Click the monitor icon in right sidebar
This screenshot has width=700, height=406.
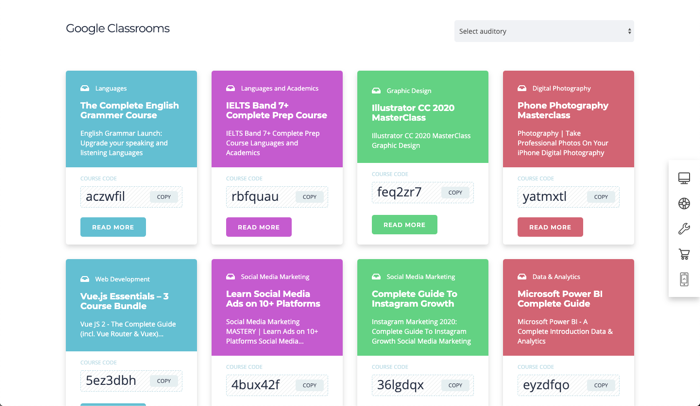[684, 178]
